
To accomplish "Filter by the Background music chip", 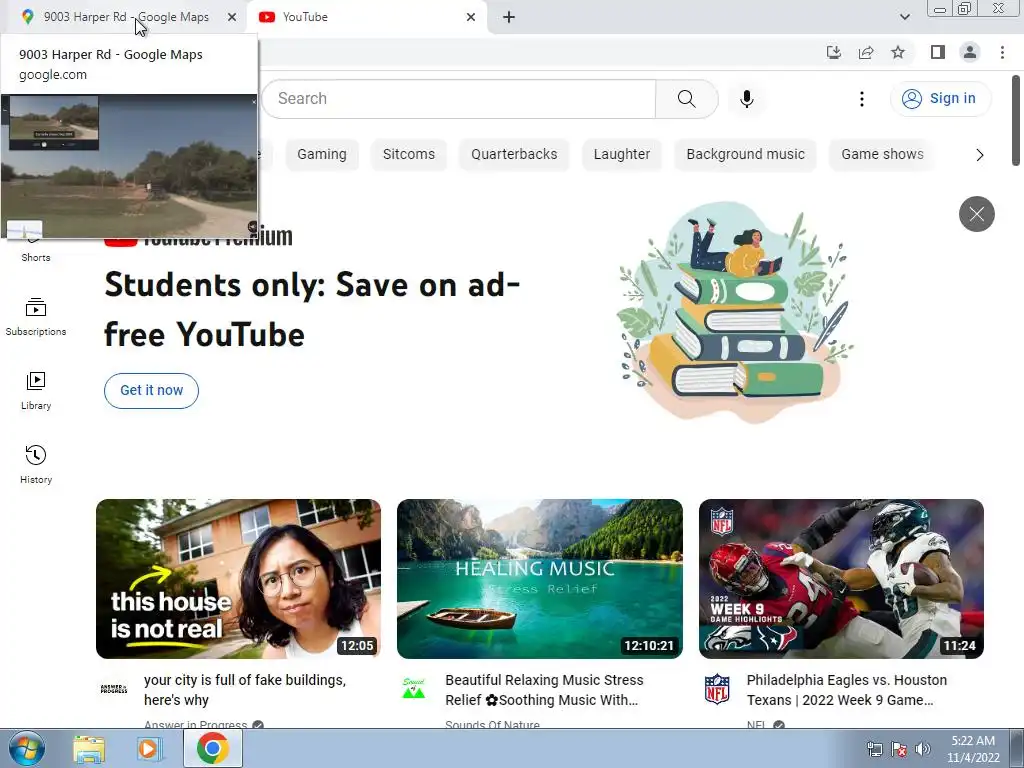I will pos(745,154).
